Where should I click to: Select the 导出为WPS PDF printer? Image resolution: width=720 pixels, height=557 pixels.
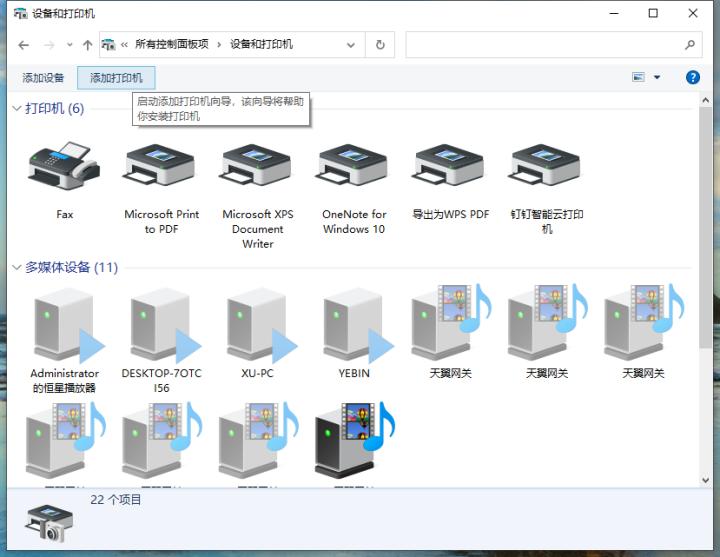point(450,165)
